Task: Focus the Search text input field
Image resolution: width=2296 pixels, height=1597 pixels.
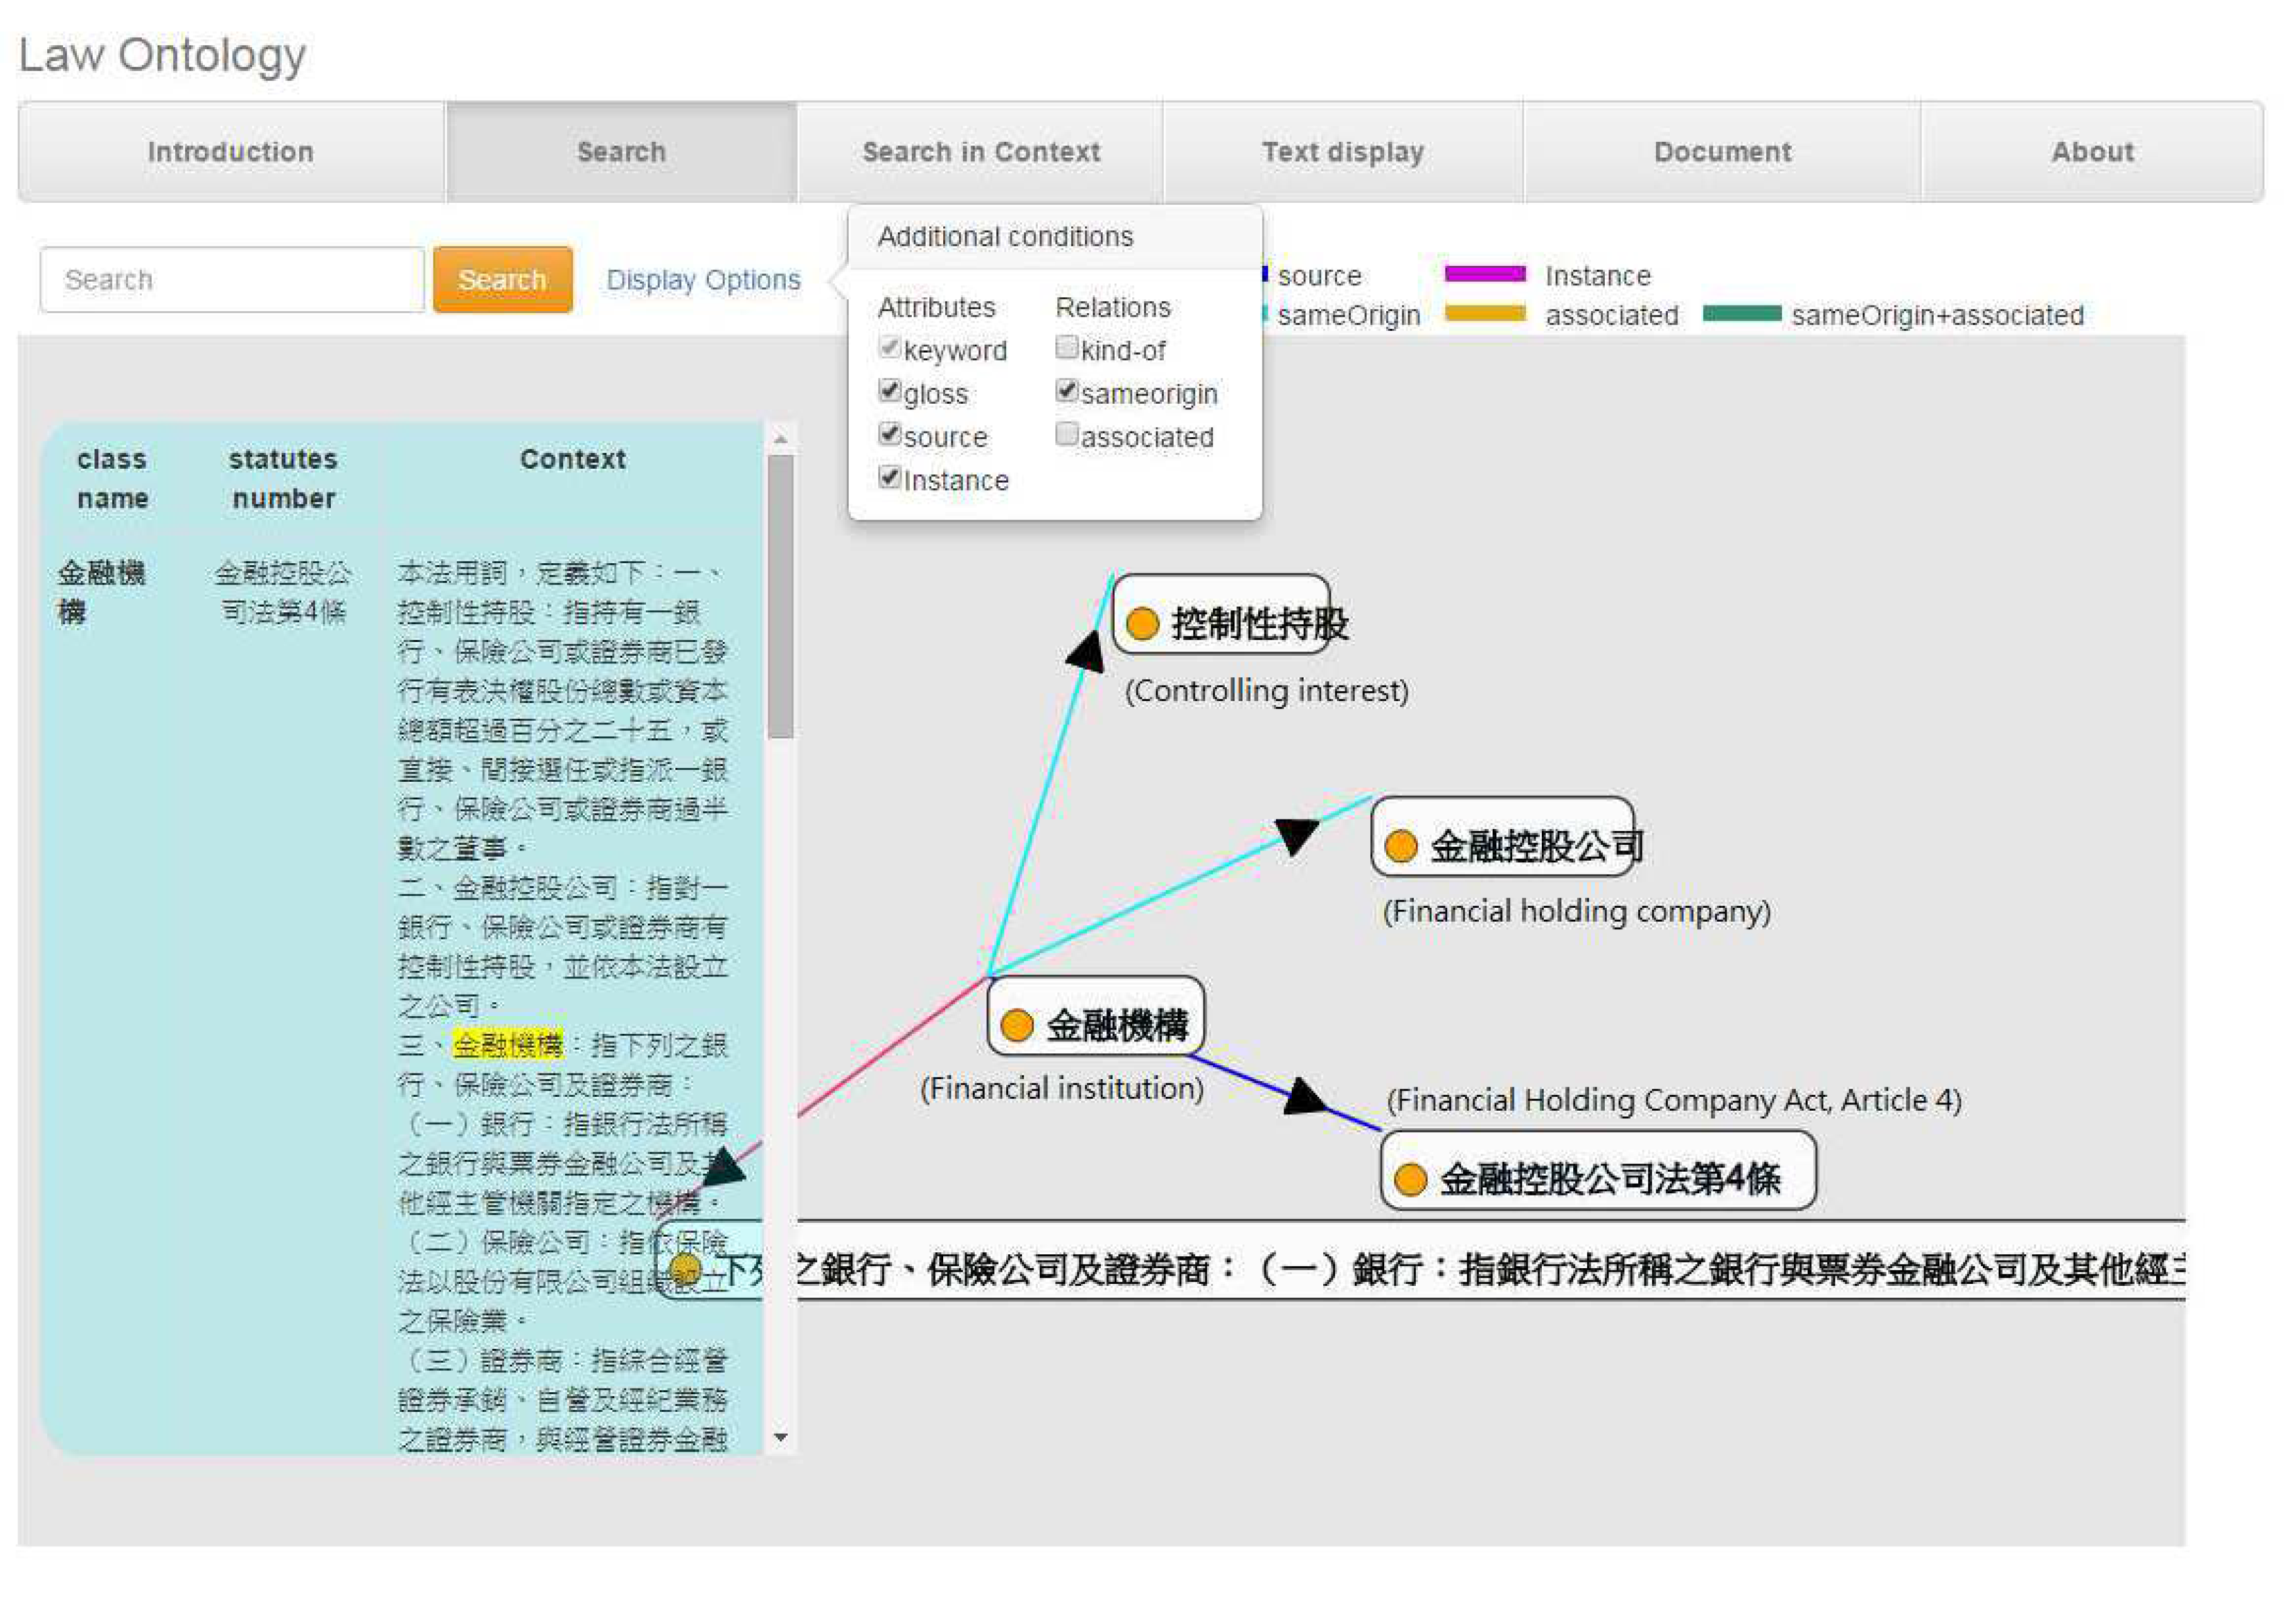Action: click(x=232, y=280)
